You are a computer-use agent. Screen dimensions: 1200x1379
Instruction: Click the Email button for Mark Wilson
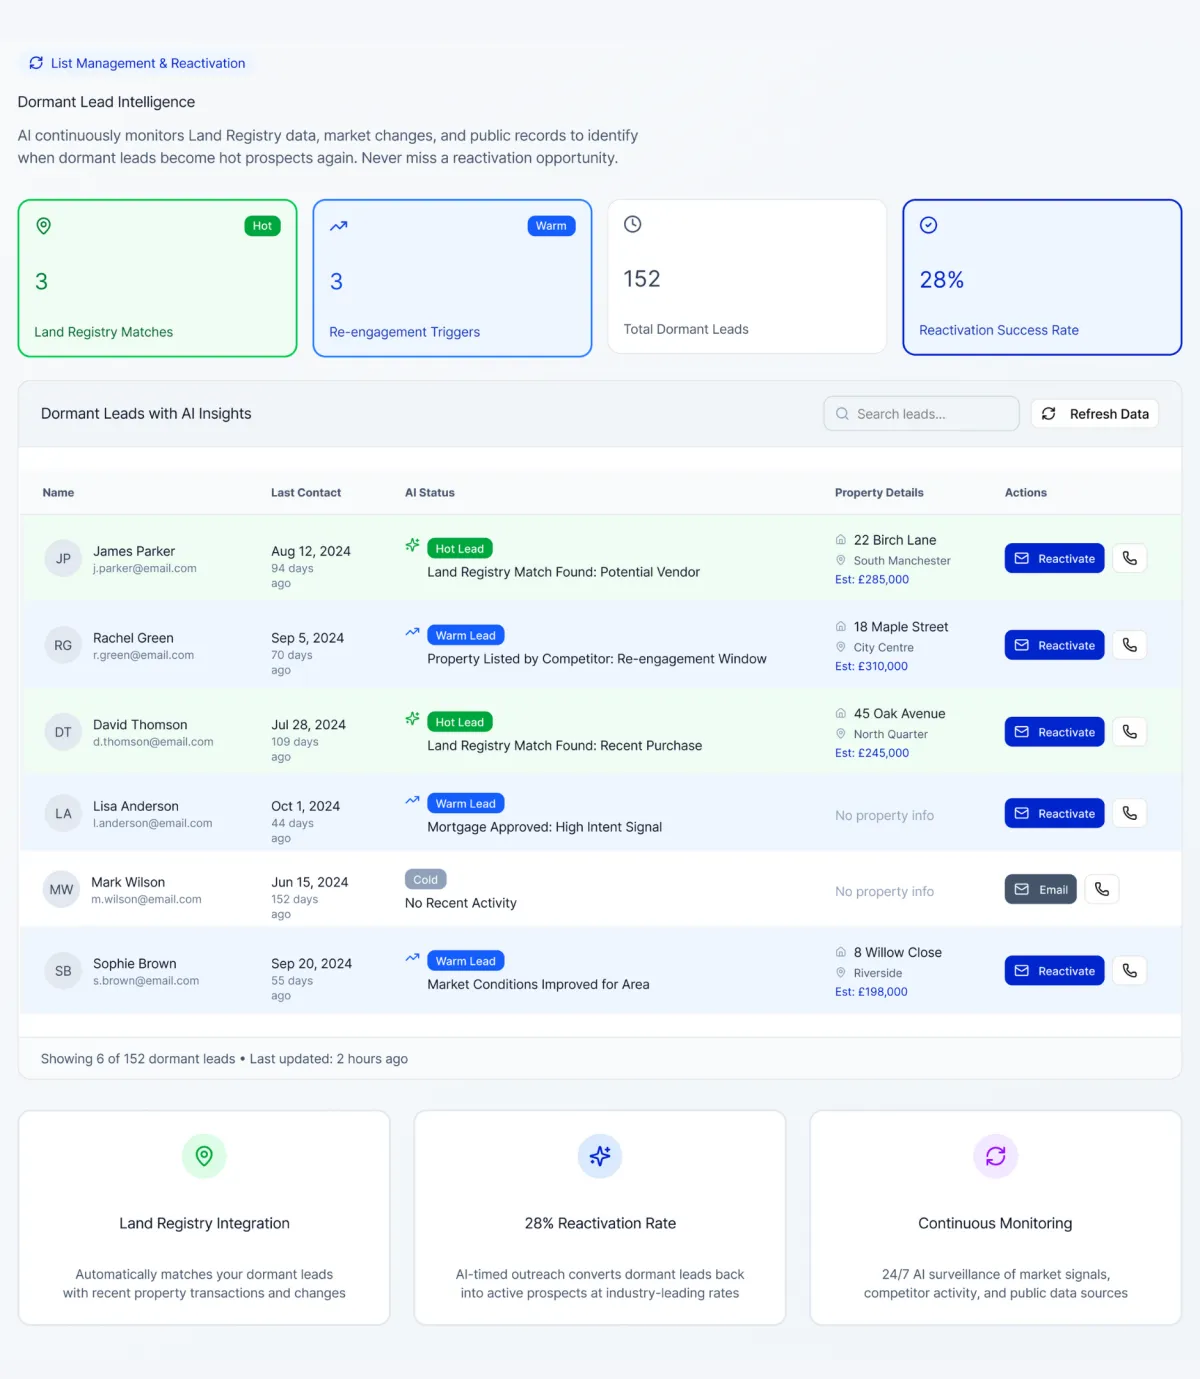(x=1040, y=889)
